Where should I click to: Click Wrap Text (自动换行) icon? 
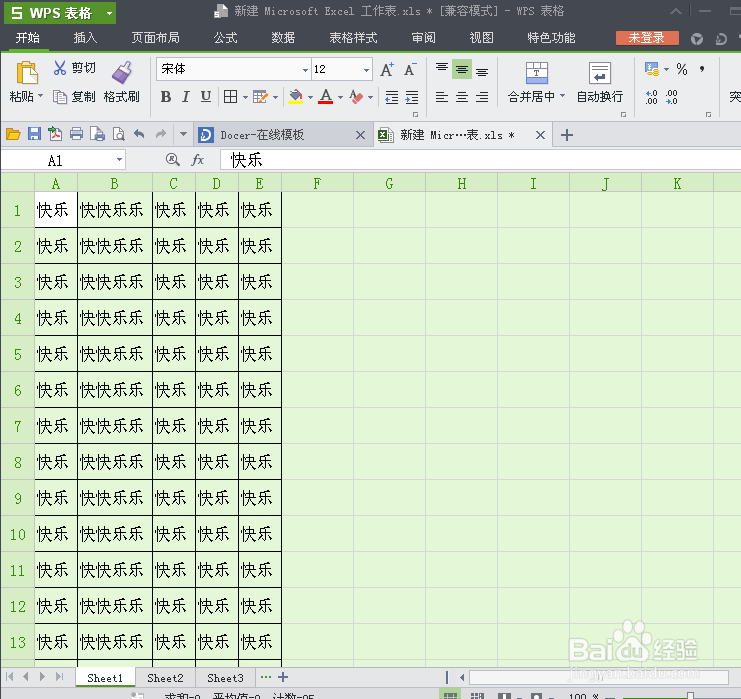click(x=600, y=73)
